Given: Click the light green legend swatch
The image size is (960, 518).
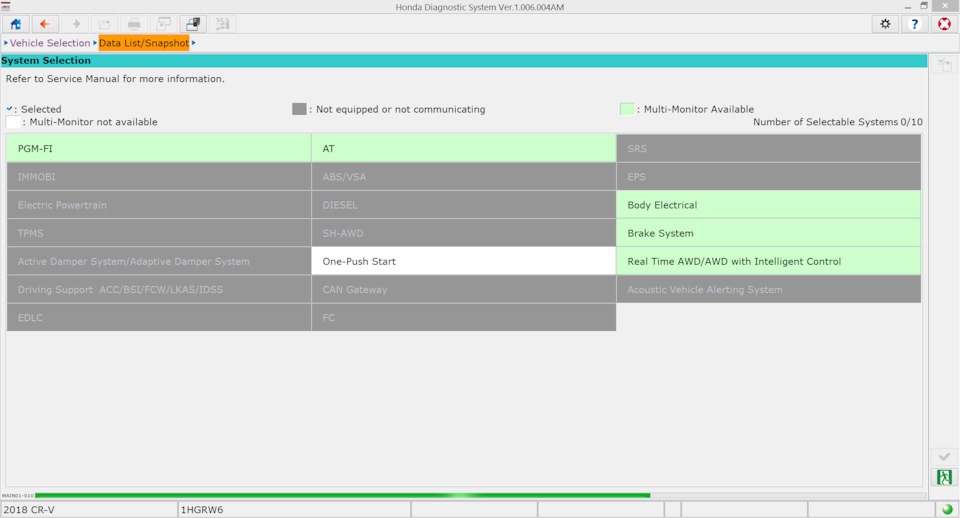Looking at the screenshot, I should click(626, 109).
